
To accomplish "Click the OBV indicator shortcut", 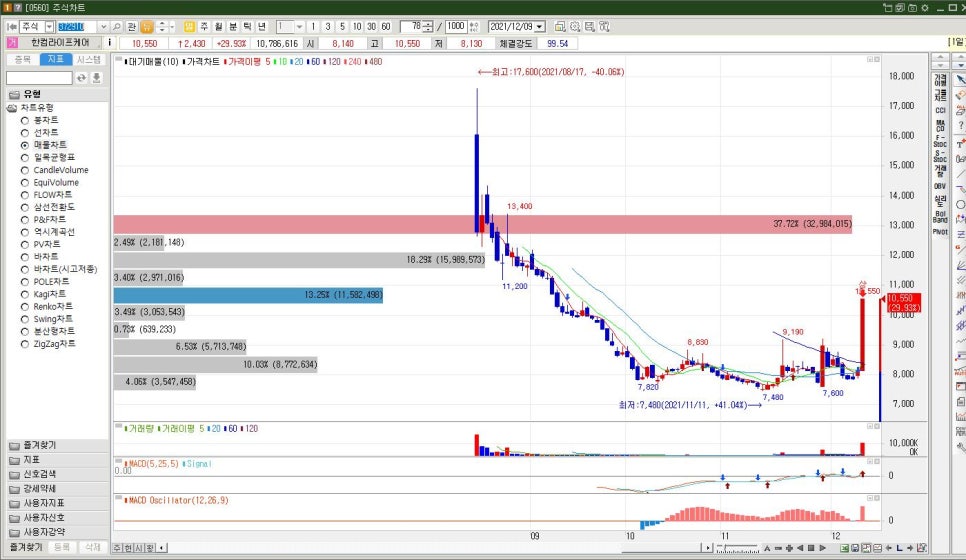I will (x=940, y=186).
